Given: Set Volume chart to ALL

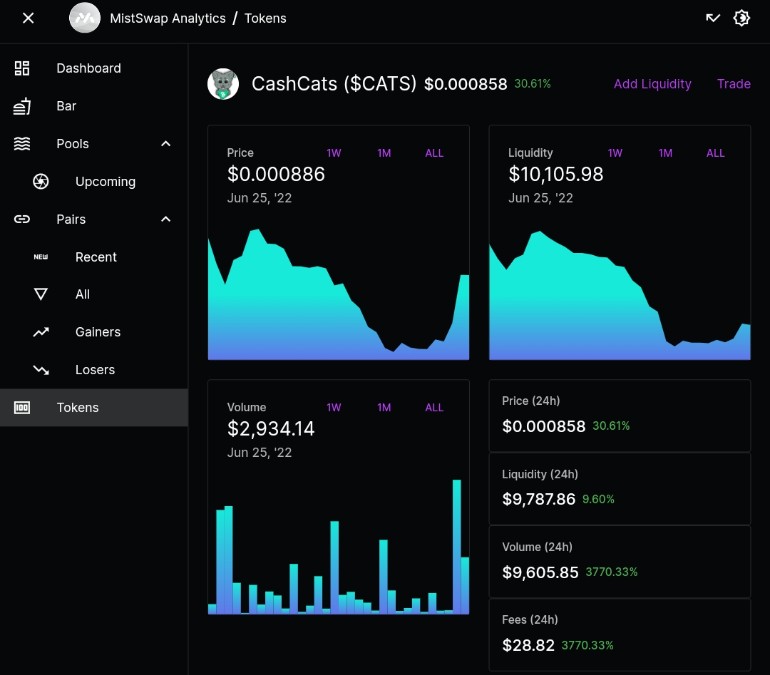Looking at the screenshot, I should [434, 407].
